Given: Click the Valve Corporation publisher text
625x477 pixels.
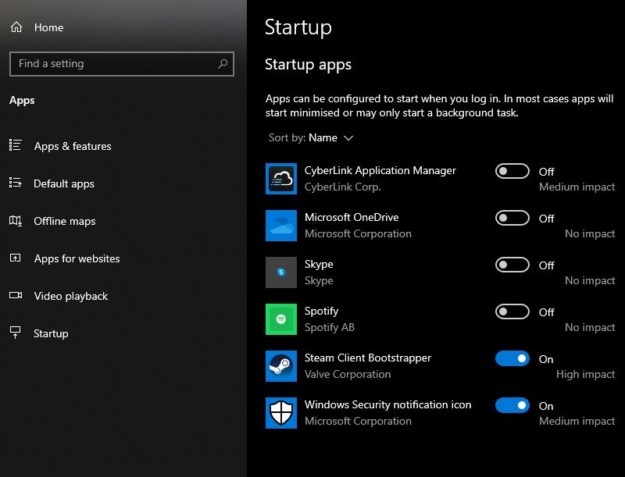Looking at the screenshot, I should pyautogui.click(x=348, y=374).
